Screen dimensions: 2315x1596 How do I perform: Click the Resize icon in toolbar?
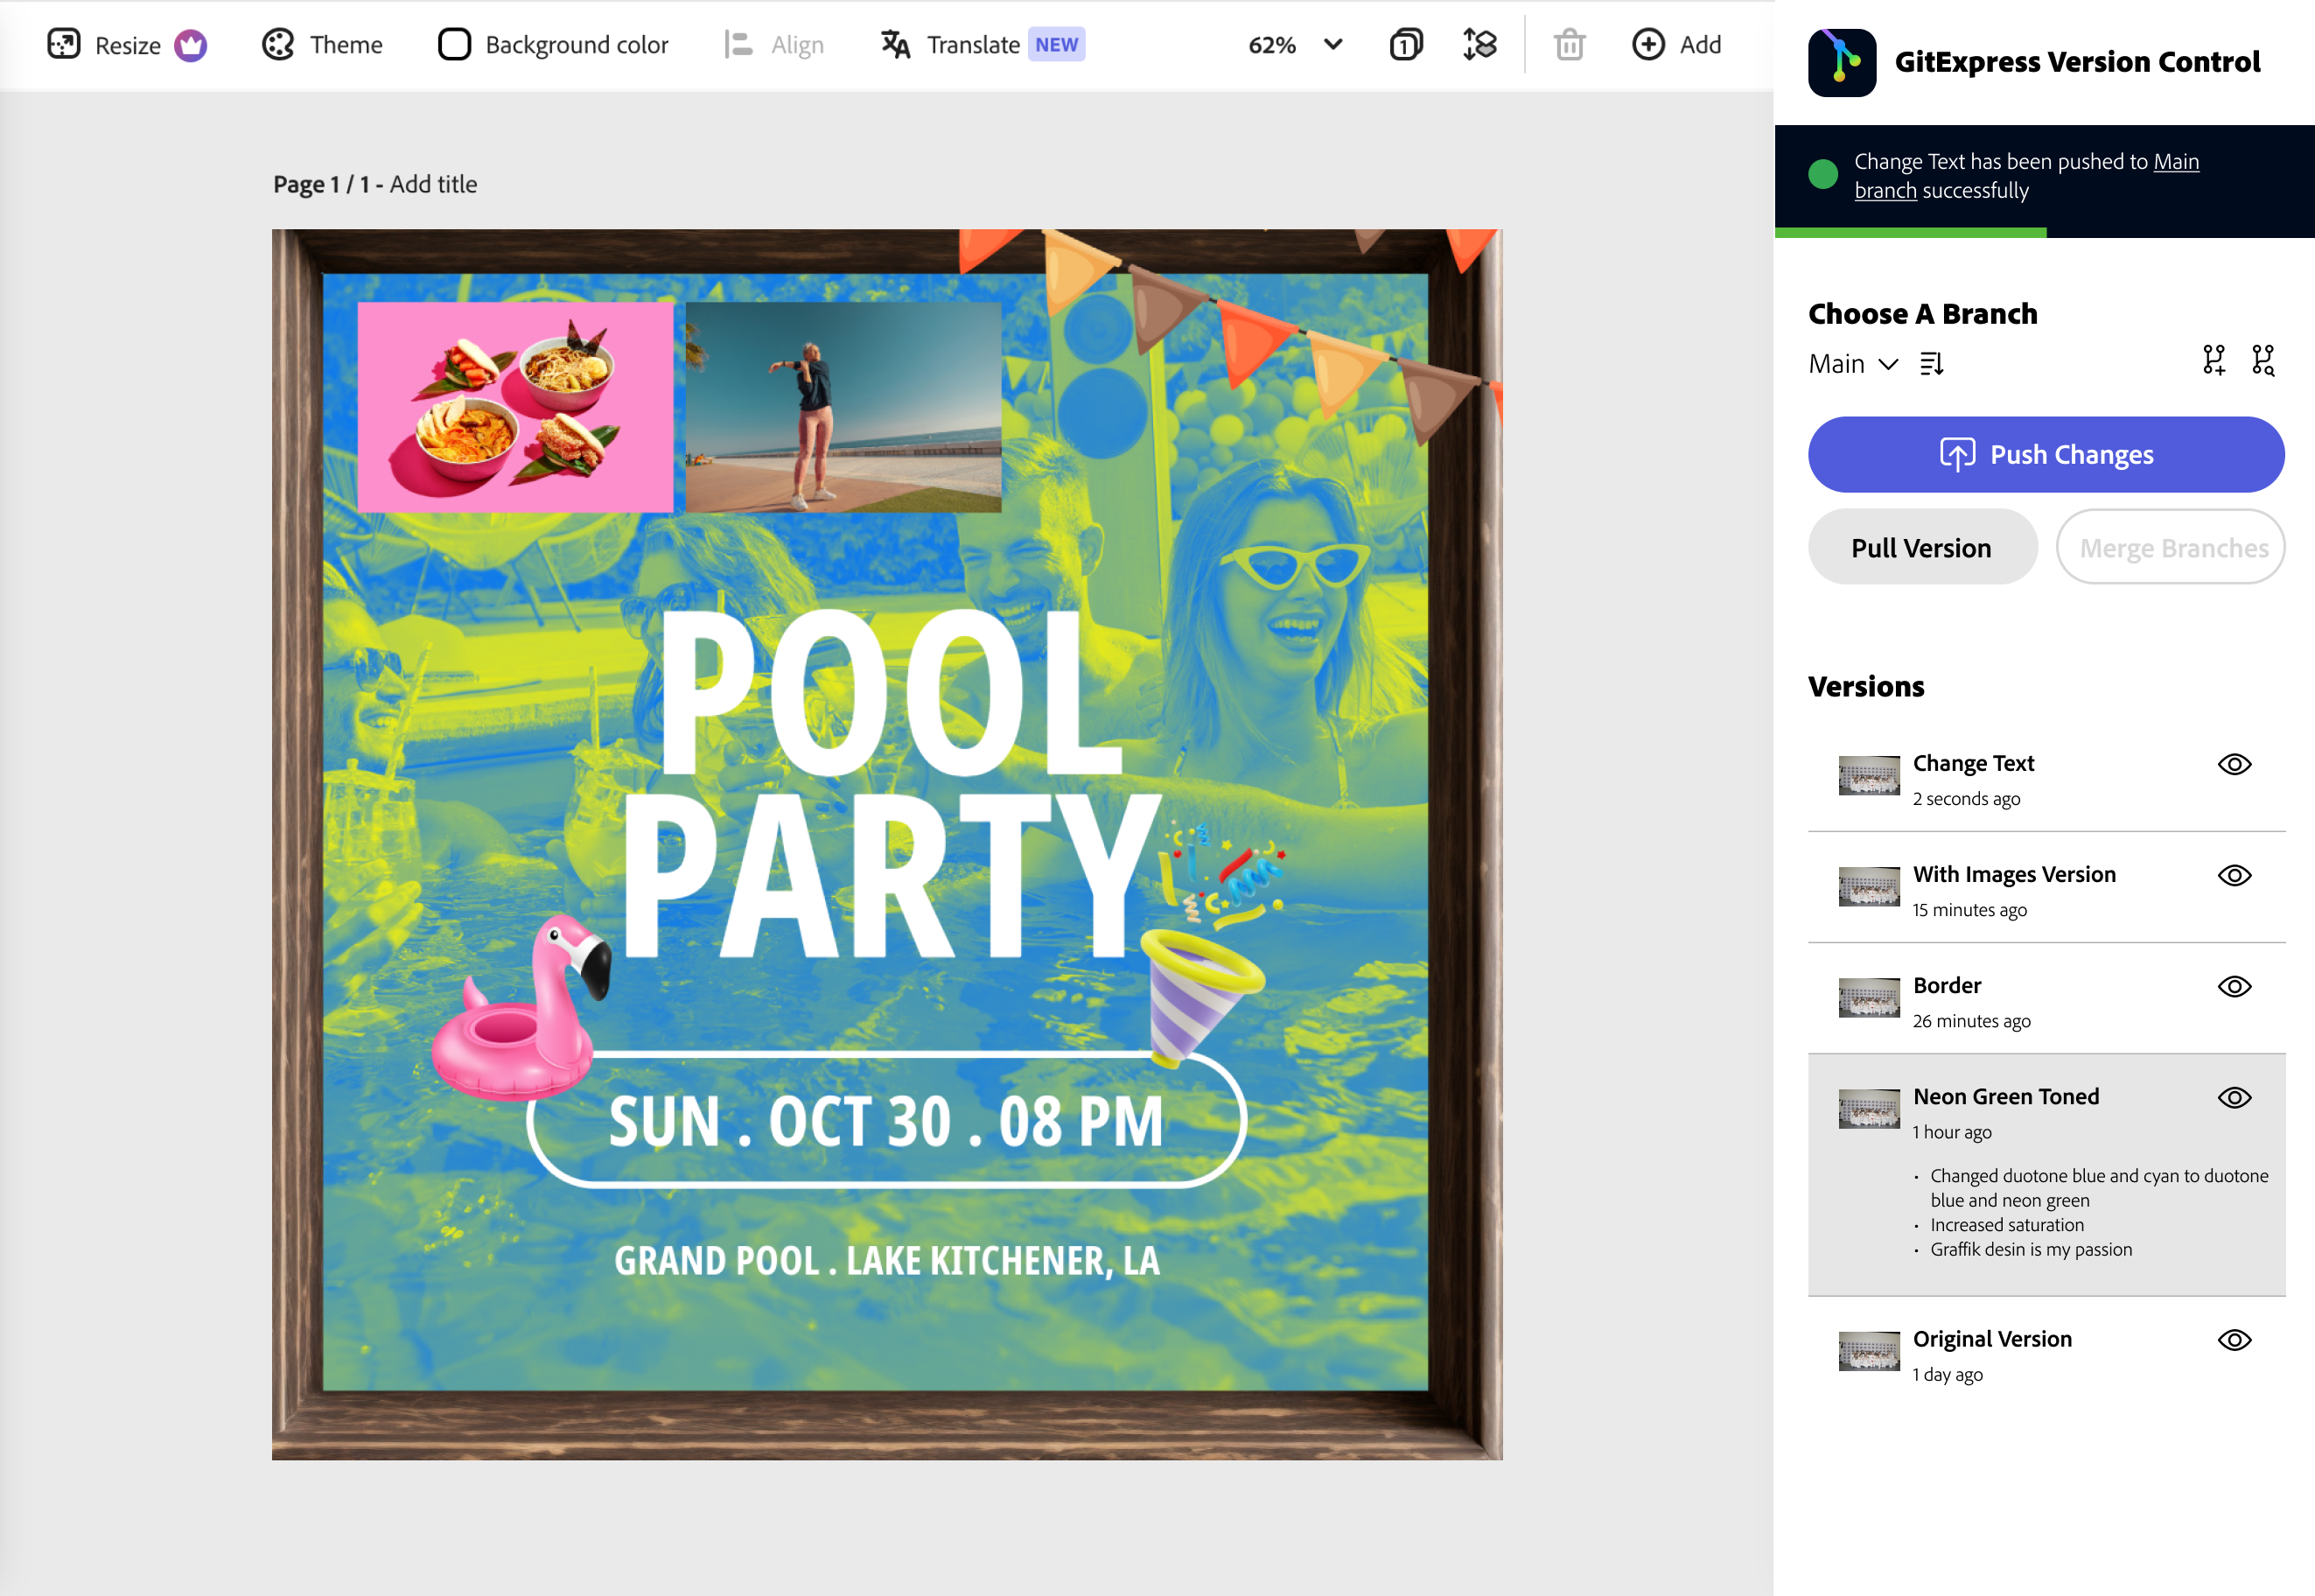(64, 44)
